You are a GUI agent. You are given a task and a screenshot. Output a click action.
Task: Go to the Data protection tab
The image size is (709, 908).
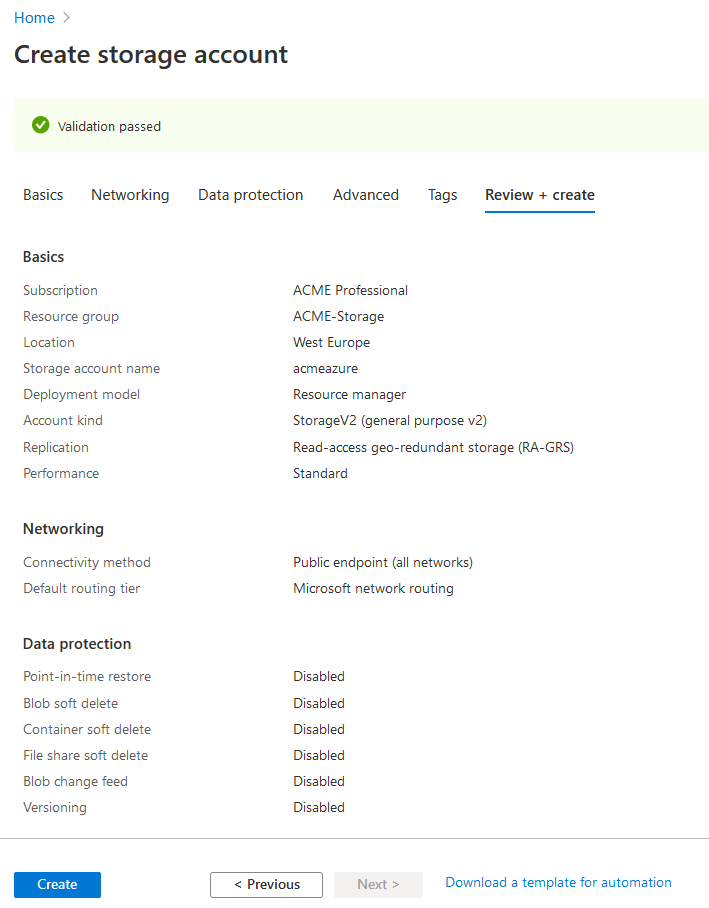coord(250,195)
